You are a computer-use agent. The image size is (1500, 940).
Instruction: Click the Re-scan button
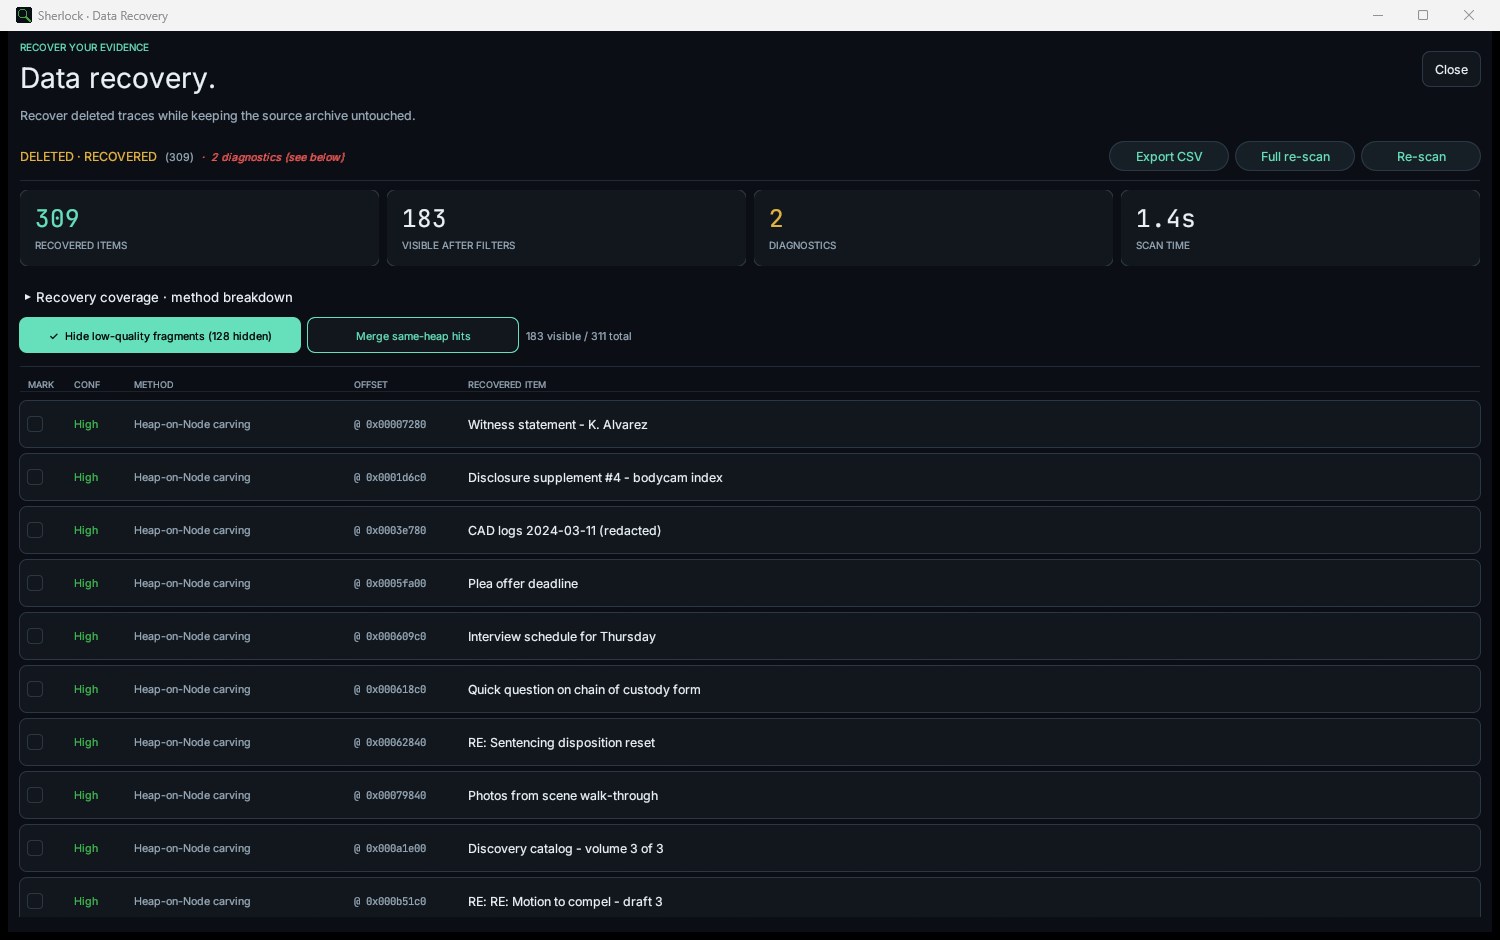tap(1421, 156)
